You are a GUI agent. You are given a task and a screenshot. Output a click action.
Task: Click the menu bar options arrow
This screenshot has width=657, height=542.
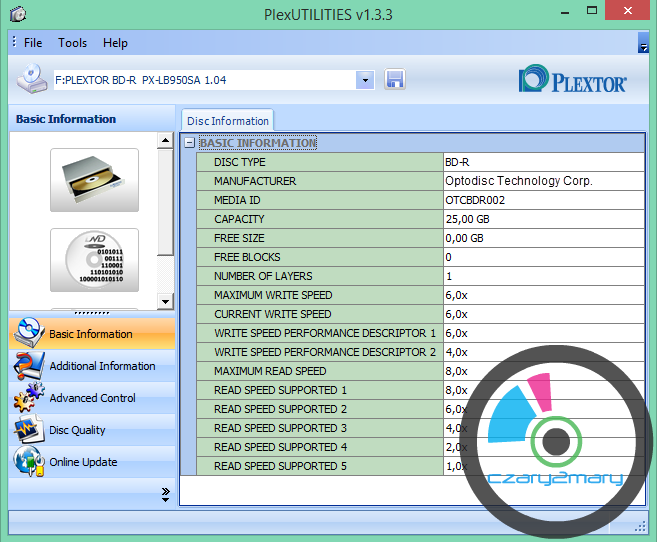(643, 46)
